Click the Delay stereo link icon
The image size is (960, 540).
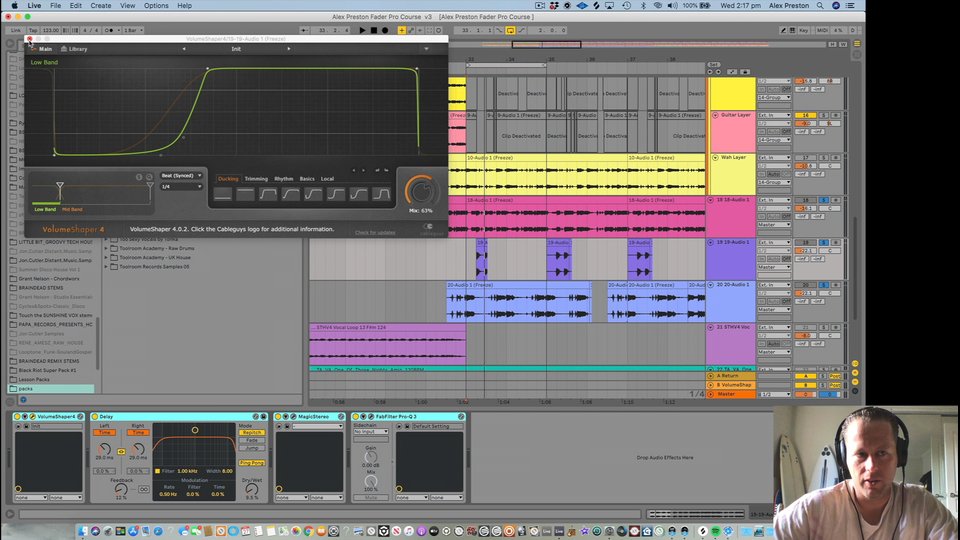pyautogui.click(x=121, y=452)
